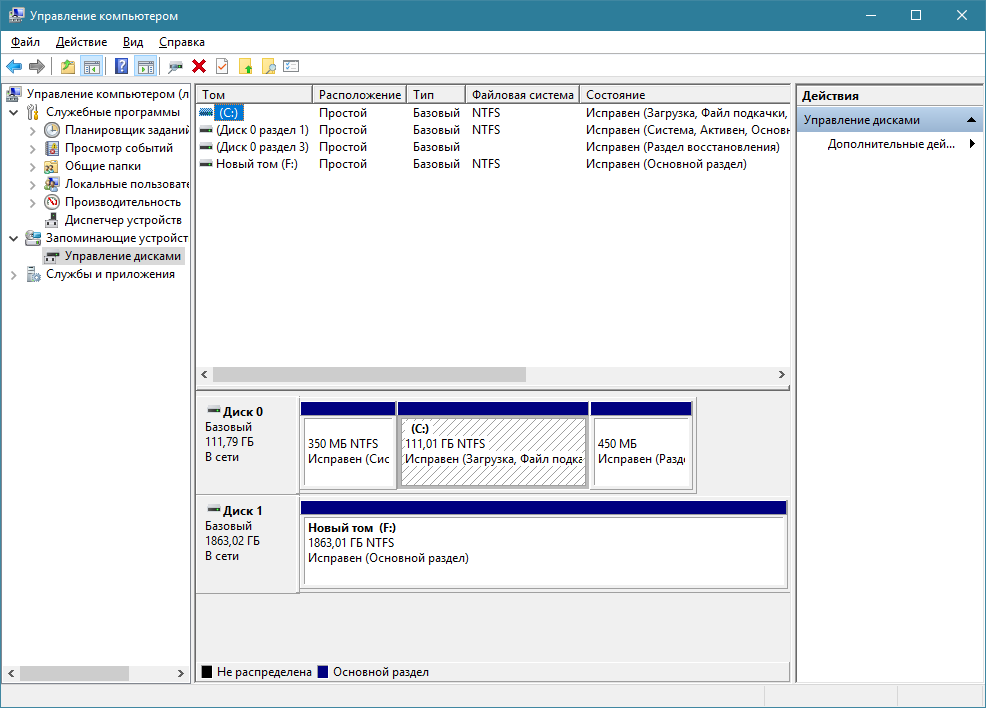Click the Производительность red gauge icon
Image resolution: width=986 pixels, height=708 pixels.
click(x=52, y=202)
